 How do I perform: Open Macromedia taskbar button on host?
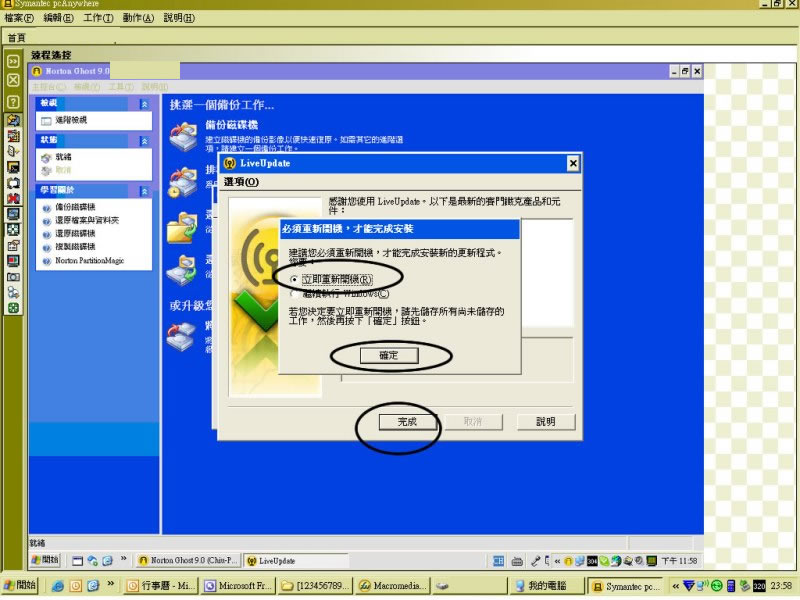click(393, 586)
